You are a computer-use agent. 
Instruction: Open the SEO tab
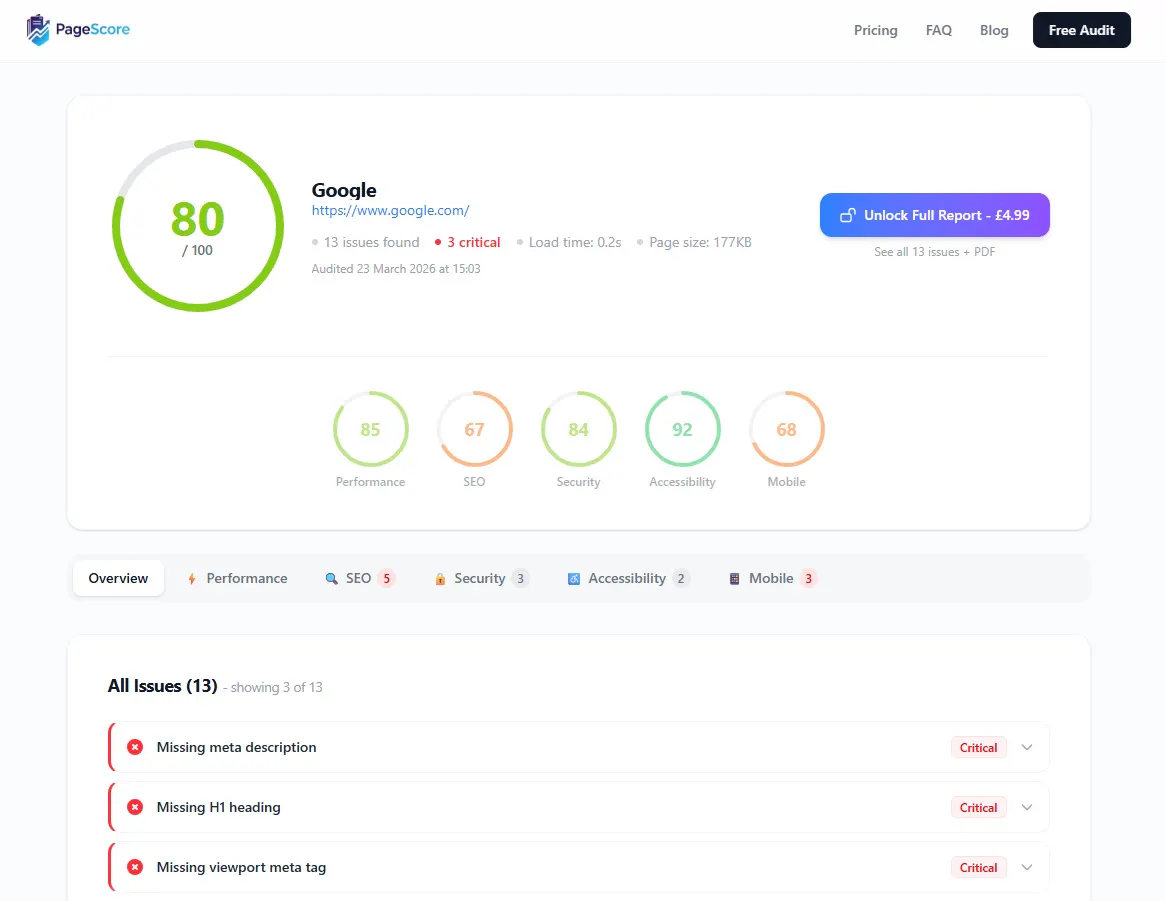click(x=360, y=578)
